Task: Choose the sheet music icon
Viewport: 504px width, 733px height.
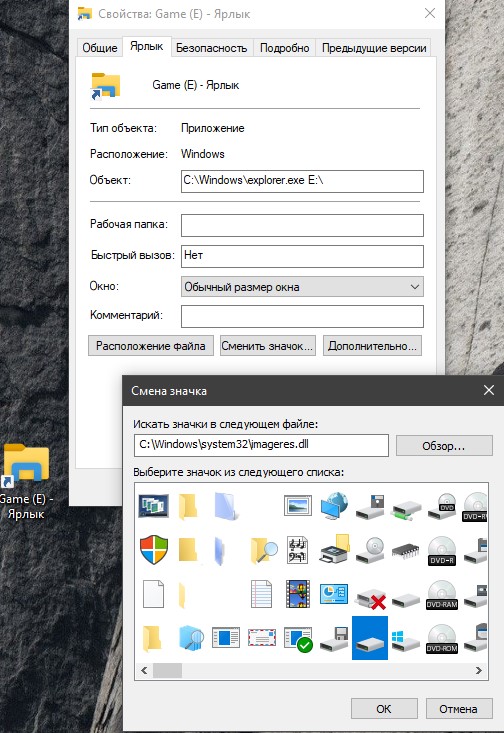Action: click(x=298, y=550)
